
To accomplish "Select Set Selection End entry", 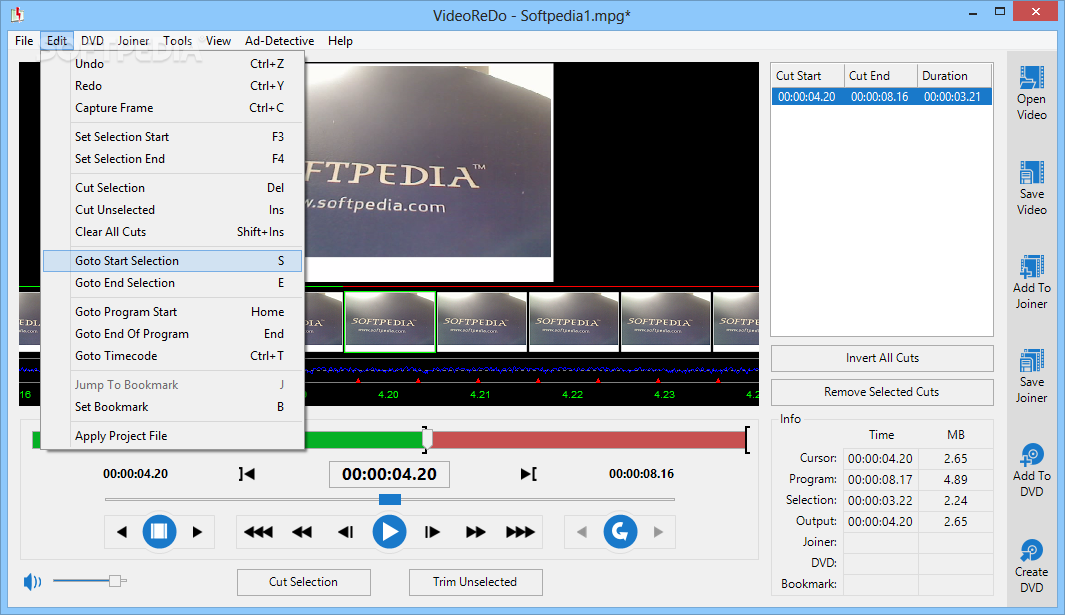I will tap(173, 158).
